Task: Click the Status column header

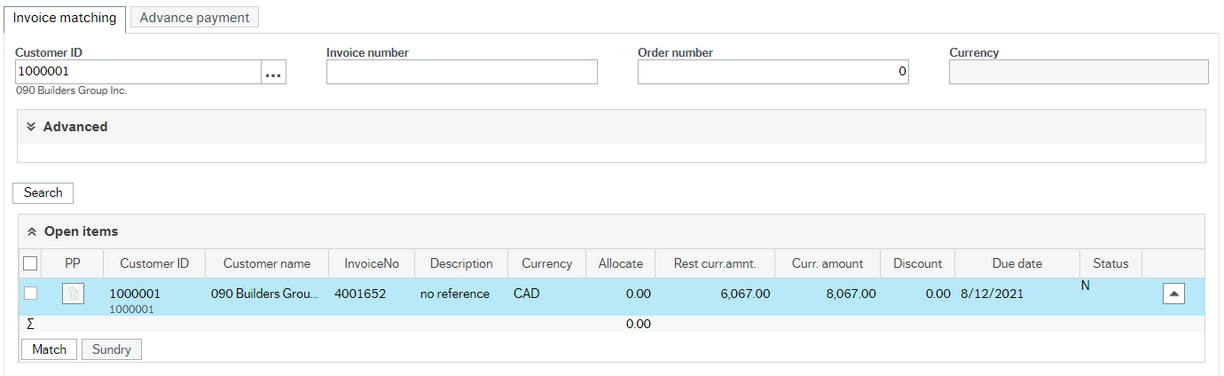Action: tap(1110, 264)
